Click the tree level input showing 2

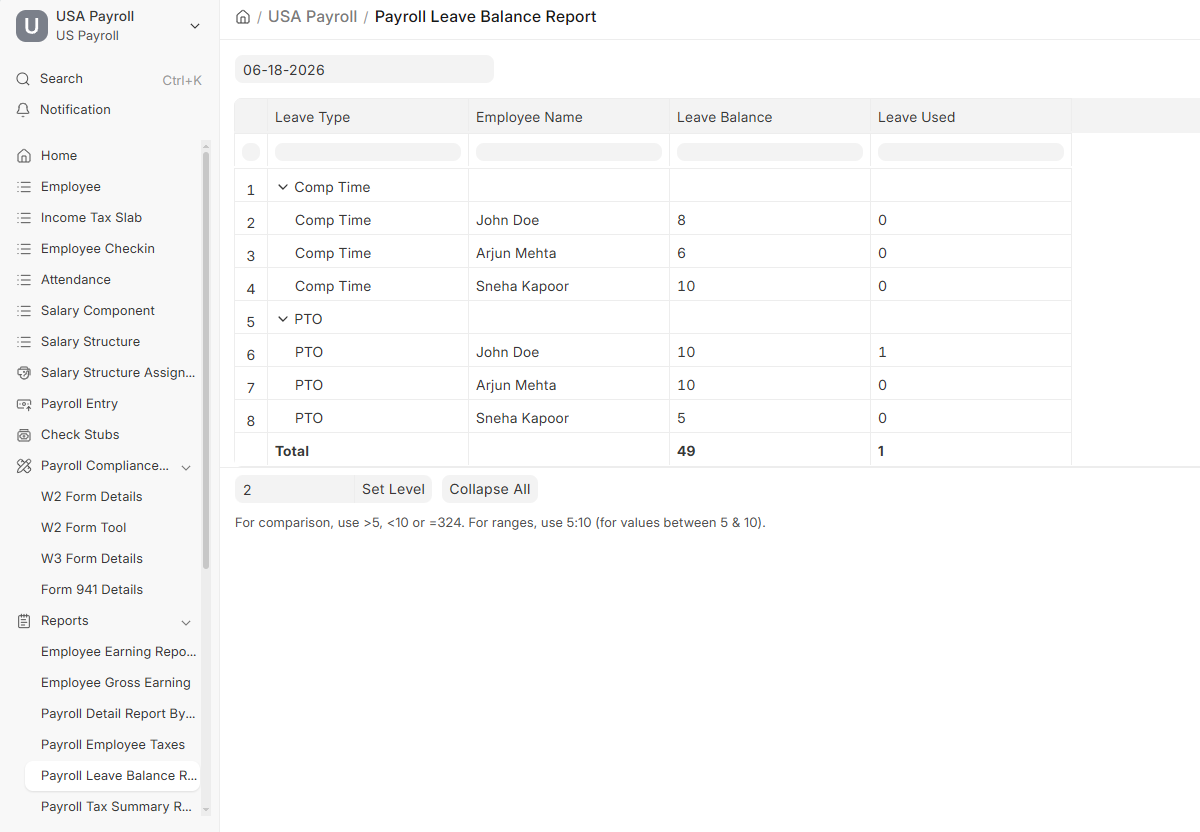[294, 489]
